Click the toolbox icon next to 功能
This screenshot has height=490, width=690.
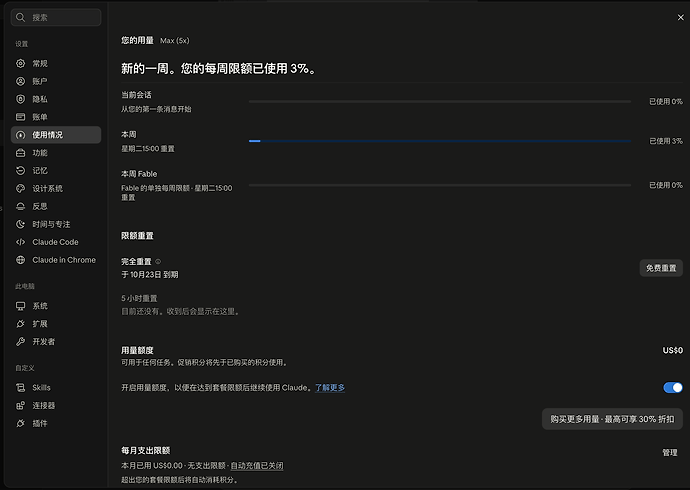[21, 153]
